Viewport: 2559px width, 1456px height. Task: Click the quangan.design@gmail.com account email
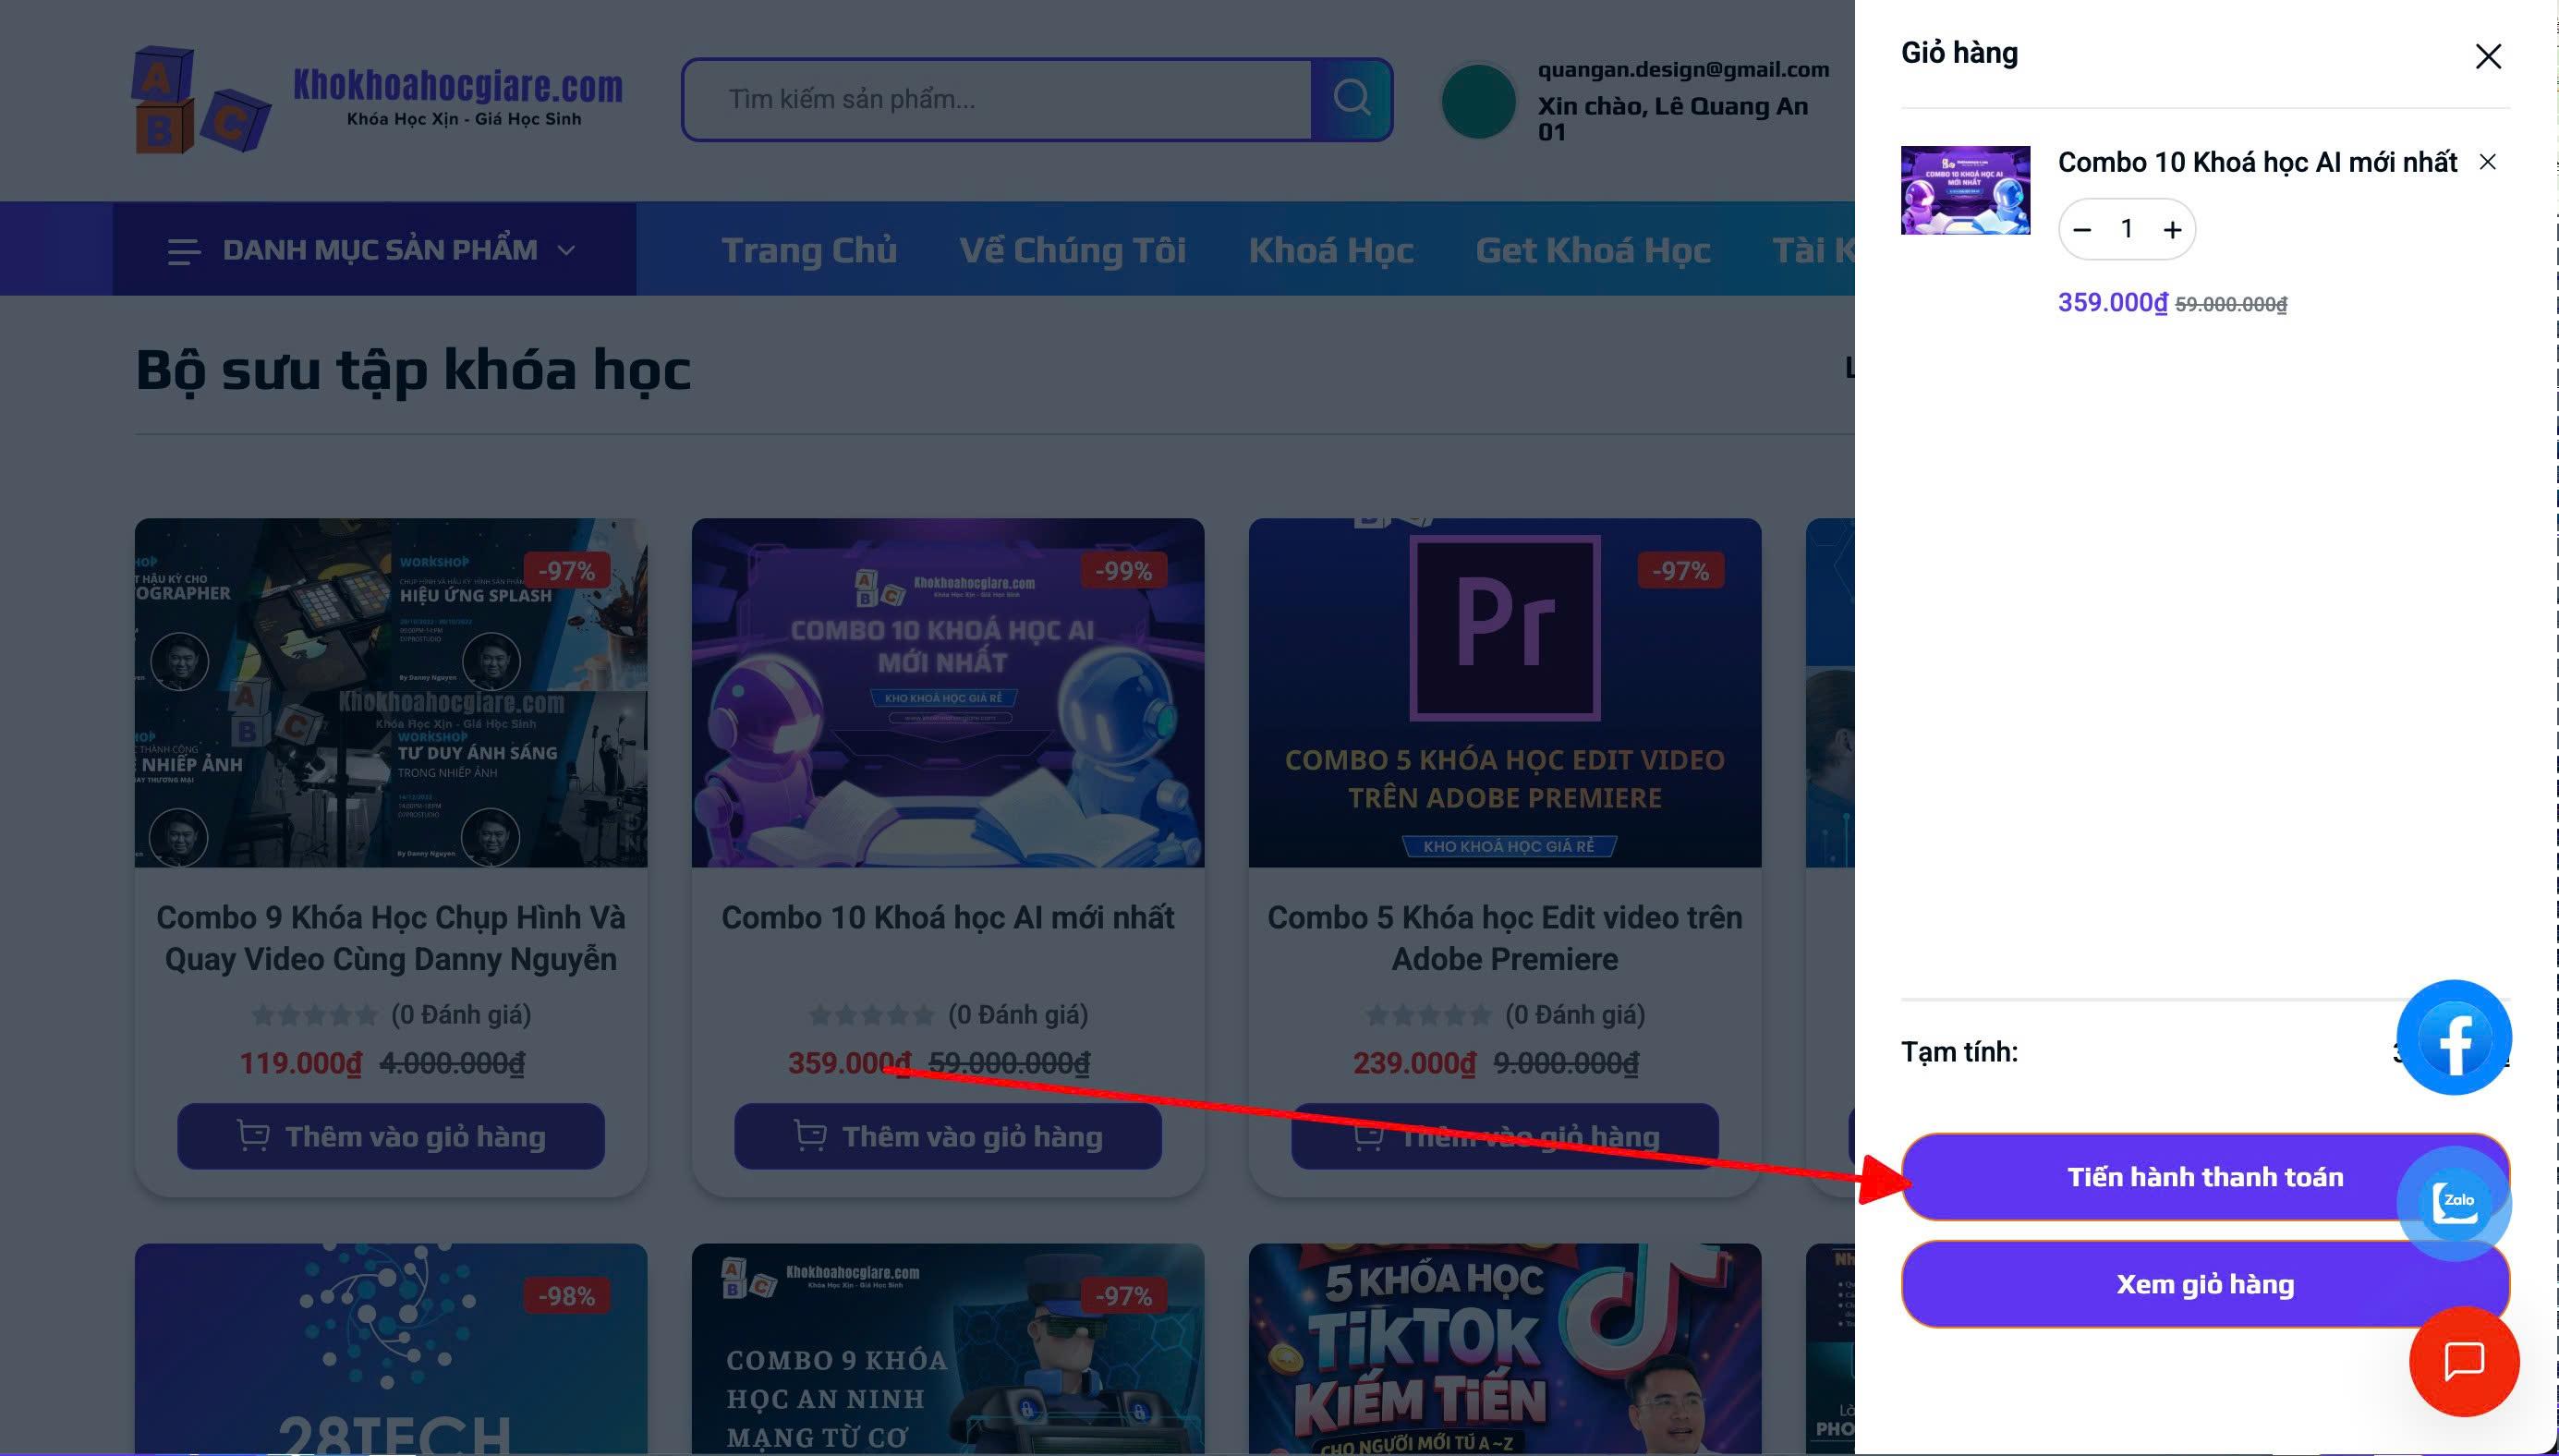(x=1683, y=69)
